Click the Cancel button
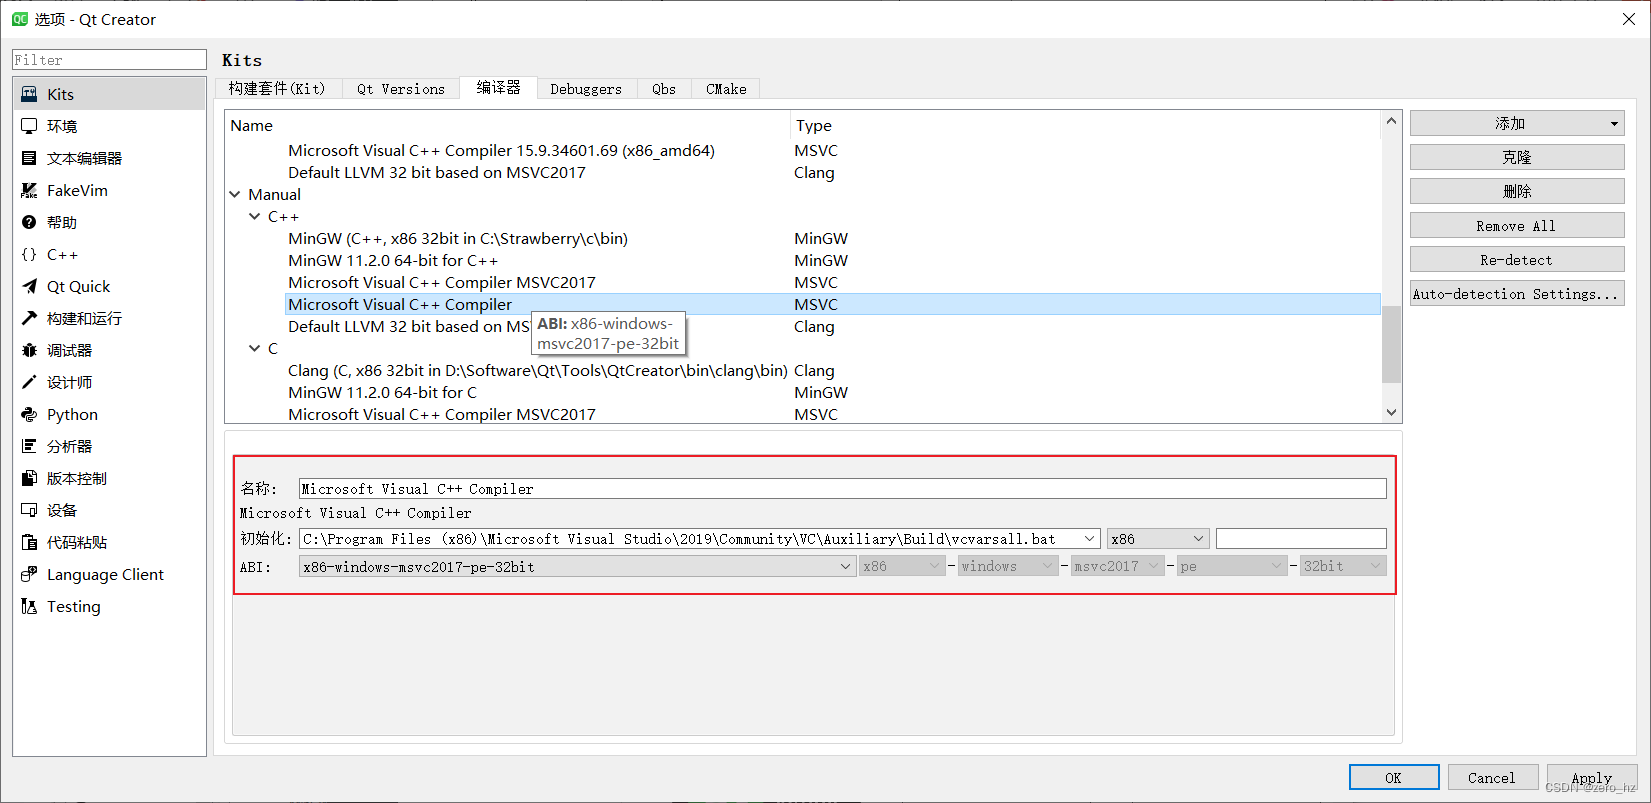The height and width of the screenshot is (803, 1651). (x=1492, y=778)
